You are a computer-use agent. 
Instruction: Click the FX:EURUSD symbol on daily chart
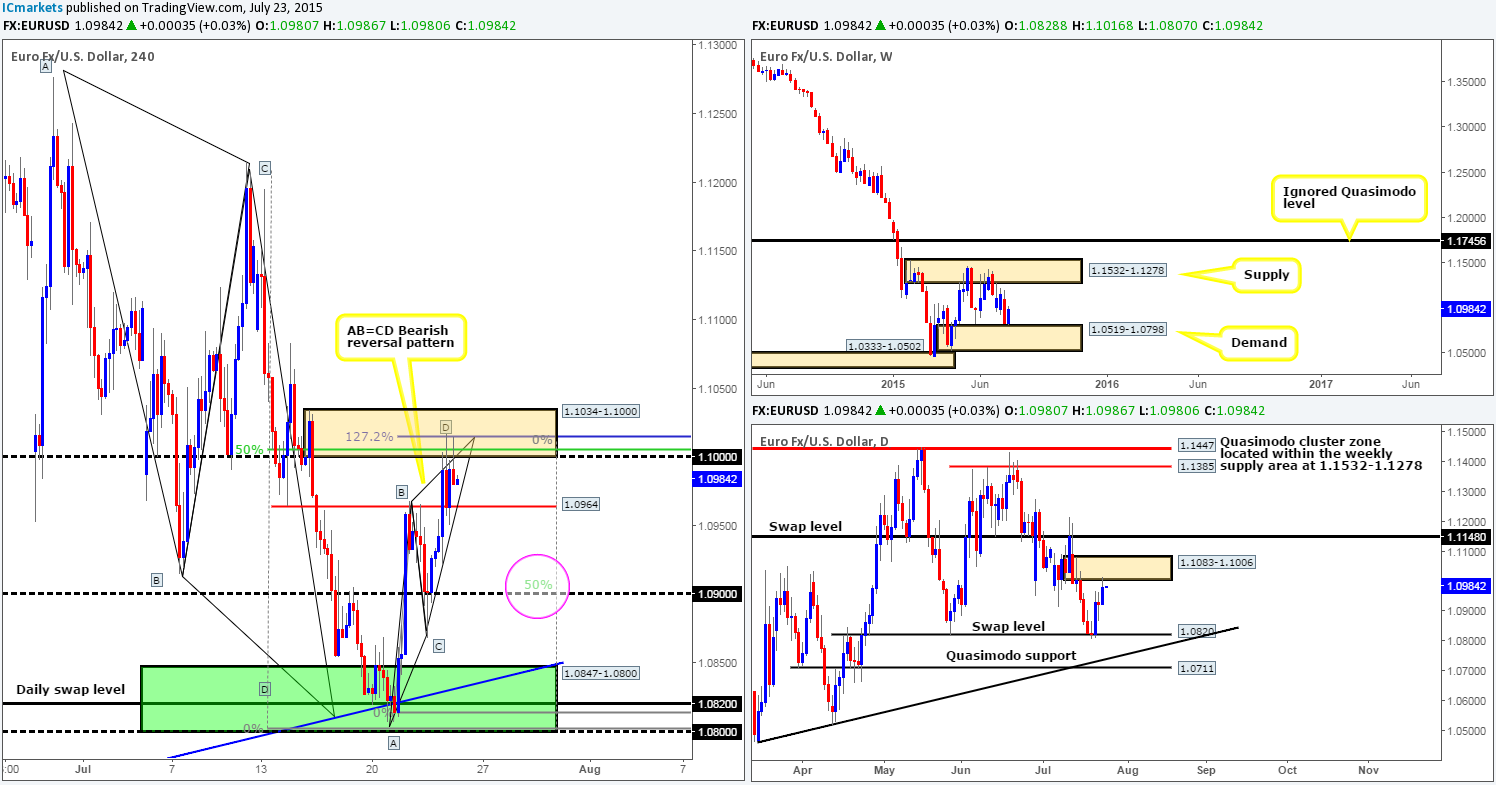(x=785, y=410)
